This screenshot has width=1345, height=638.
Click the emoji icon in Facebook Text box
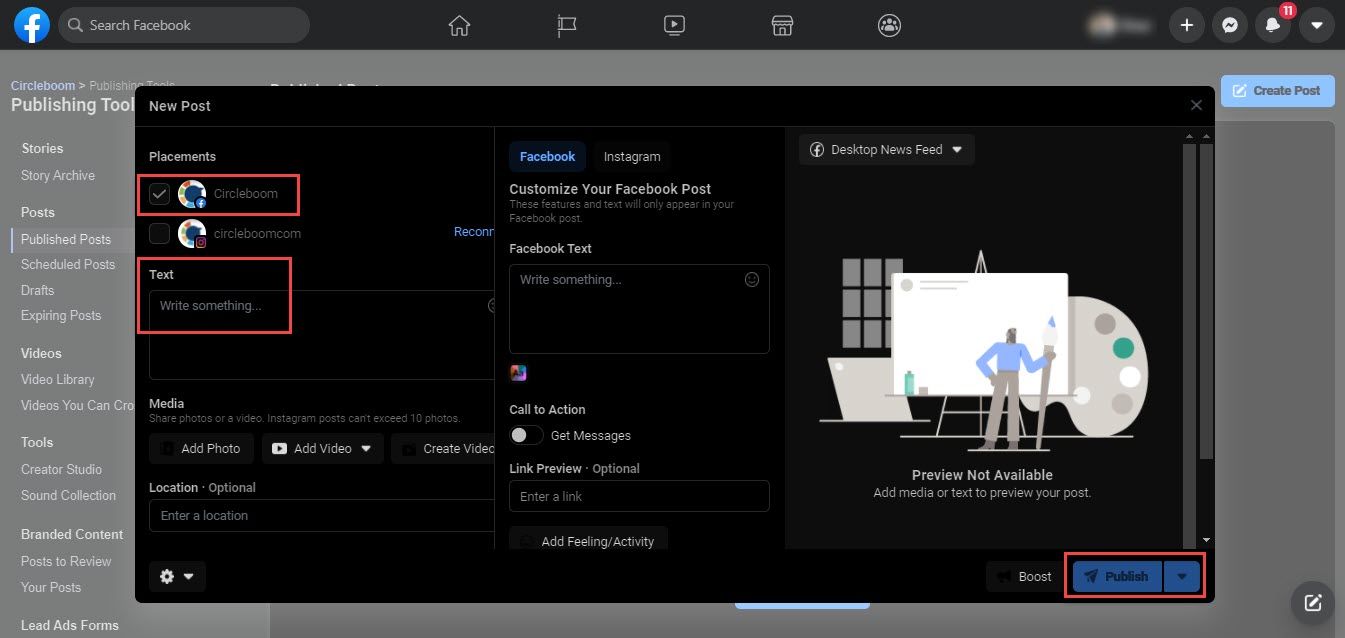752,280
